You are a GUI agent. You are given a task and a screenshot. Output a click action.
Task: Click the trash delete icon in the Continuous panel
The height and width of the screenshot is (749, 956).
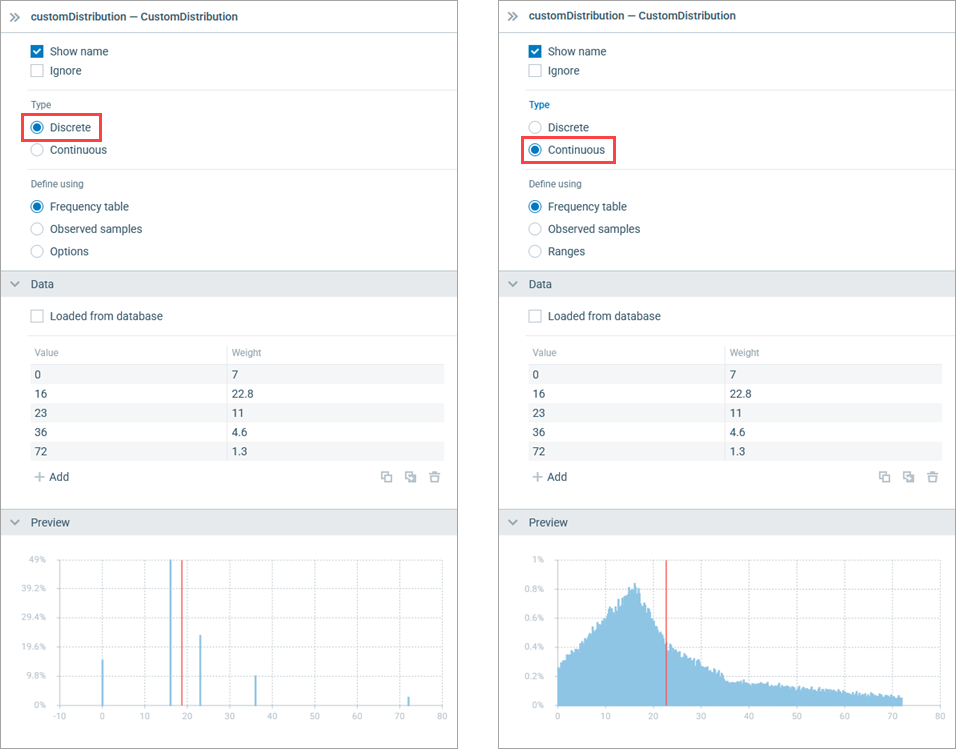pyautogui.click(x=932, y=477)
